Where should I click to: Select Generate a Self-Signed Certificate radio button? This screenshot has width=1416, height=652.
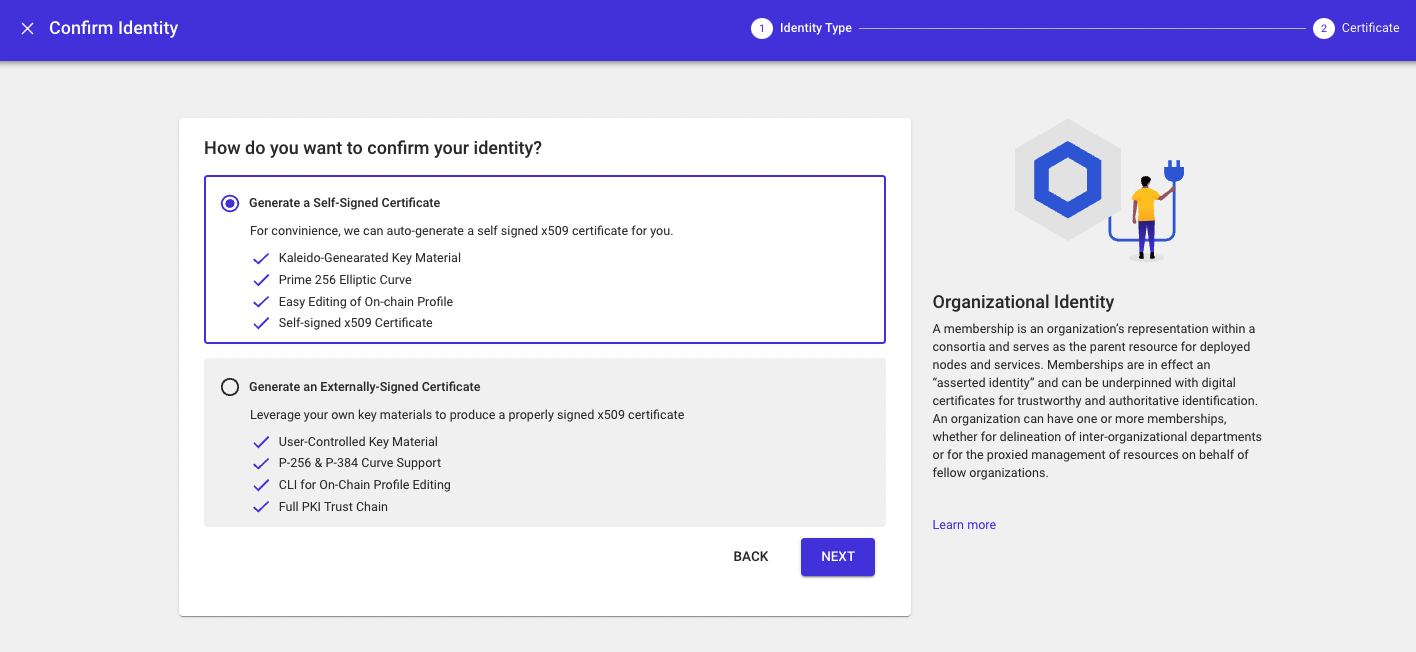point(230,203)
